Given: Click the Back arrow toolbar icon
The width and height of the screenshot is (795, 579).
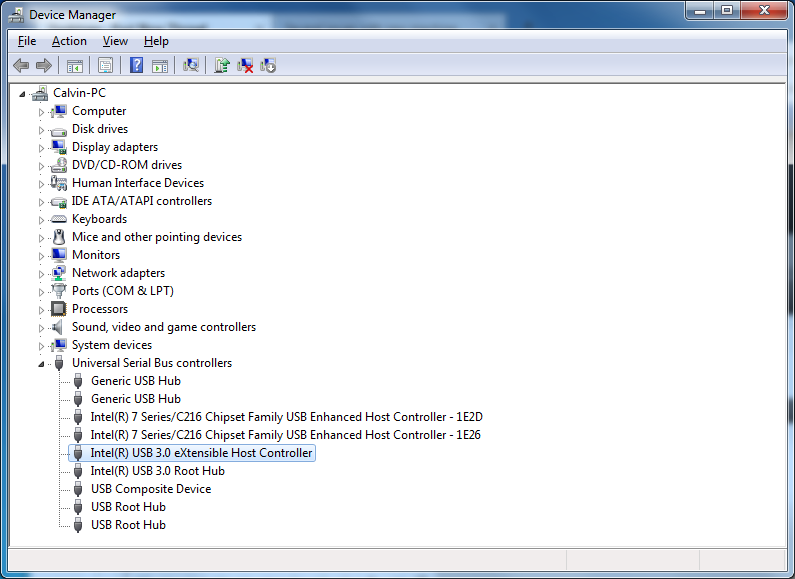Looking at the screenshot, I should tap(21, 65).
